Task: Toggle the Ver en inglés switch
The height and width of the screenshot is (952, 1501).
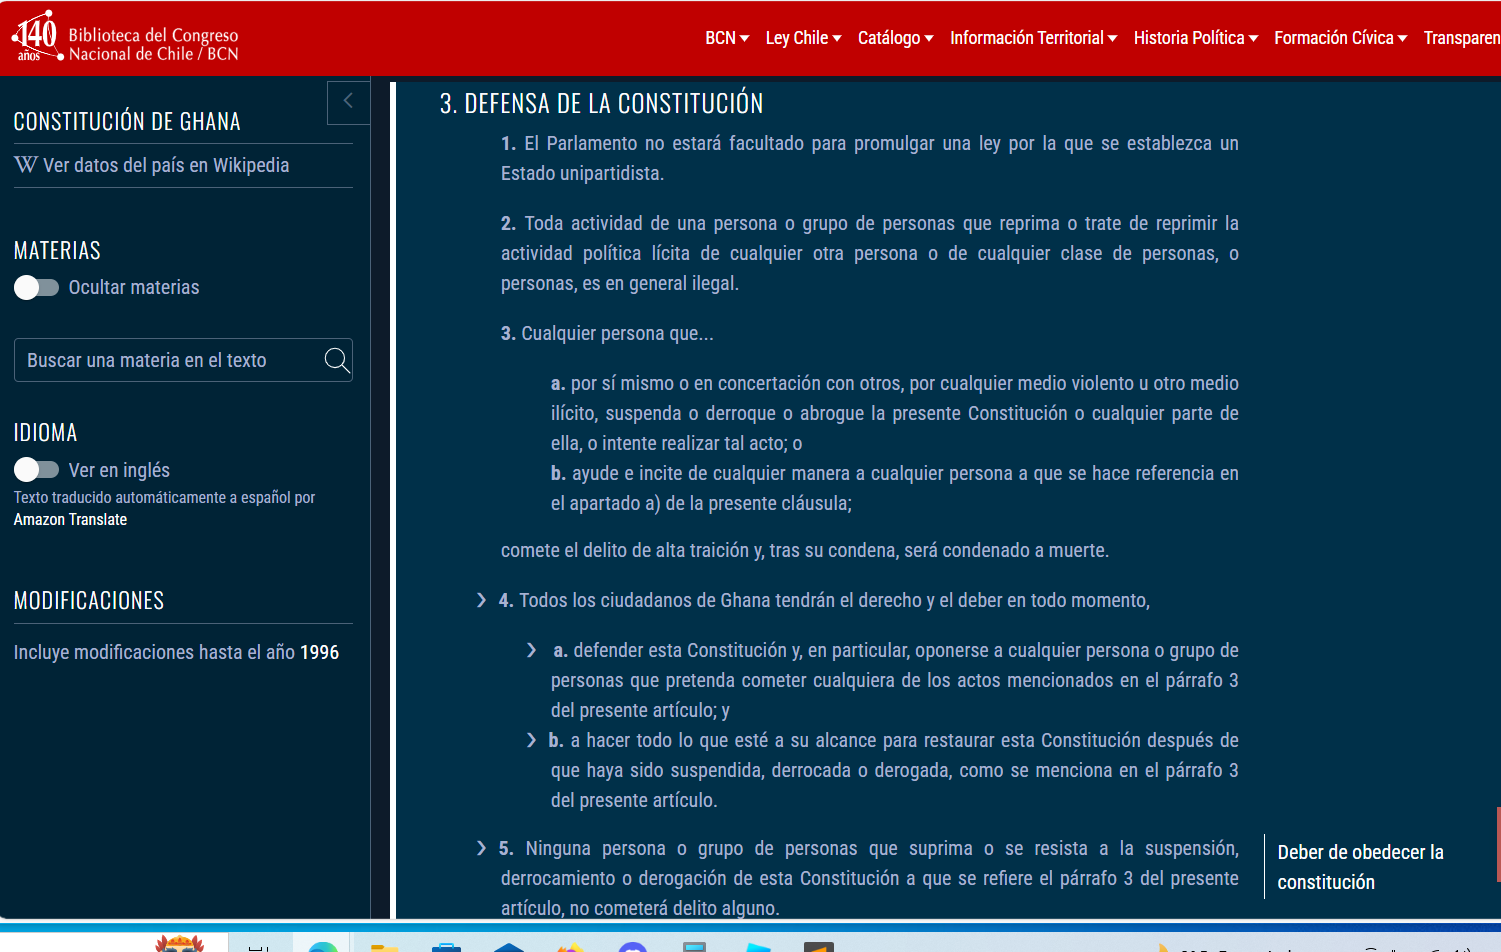Action: [36, 470]
